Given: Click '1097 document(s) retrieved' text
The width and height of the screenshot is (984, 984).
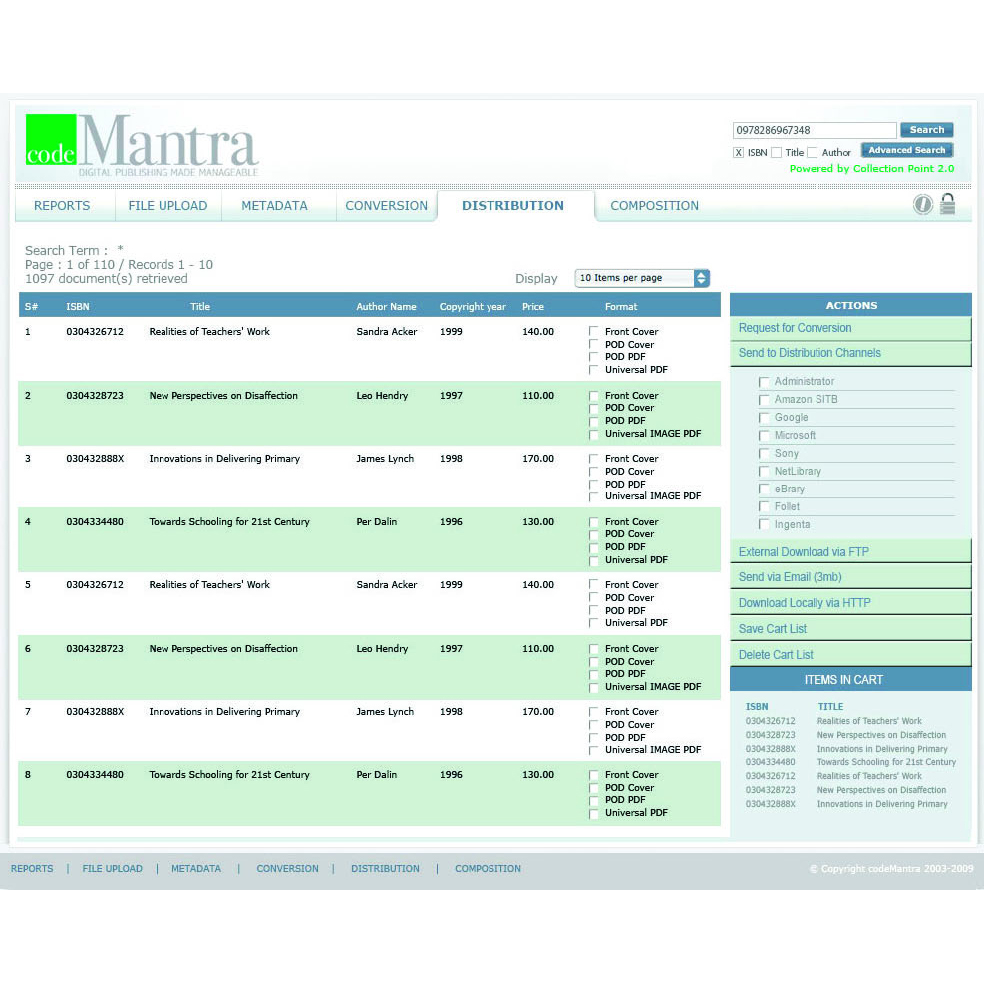Looking at the screenshot, I should tap(106, 279).
